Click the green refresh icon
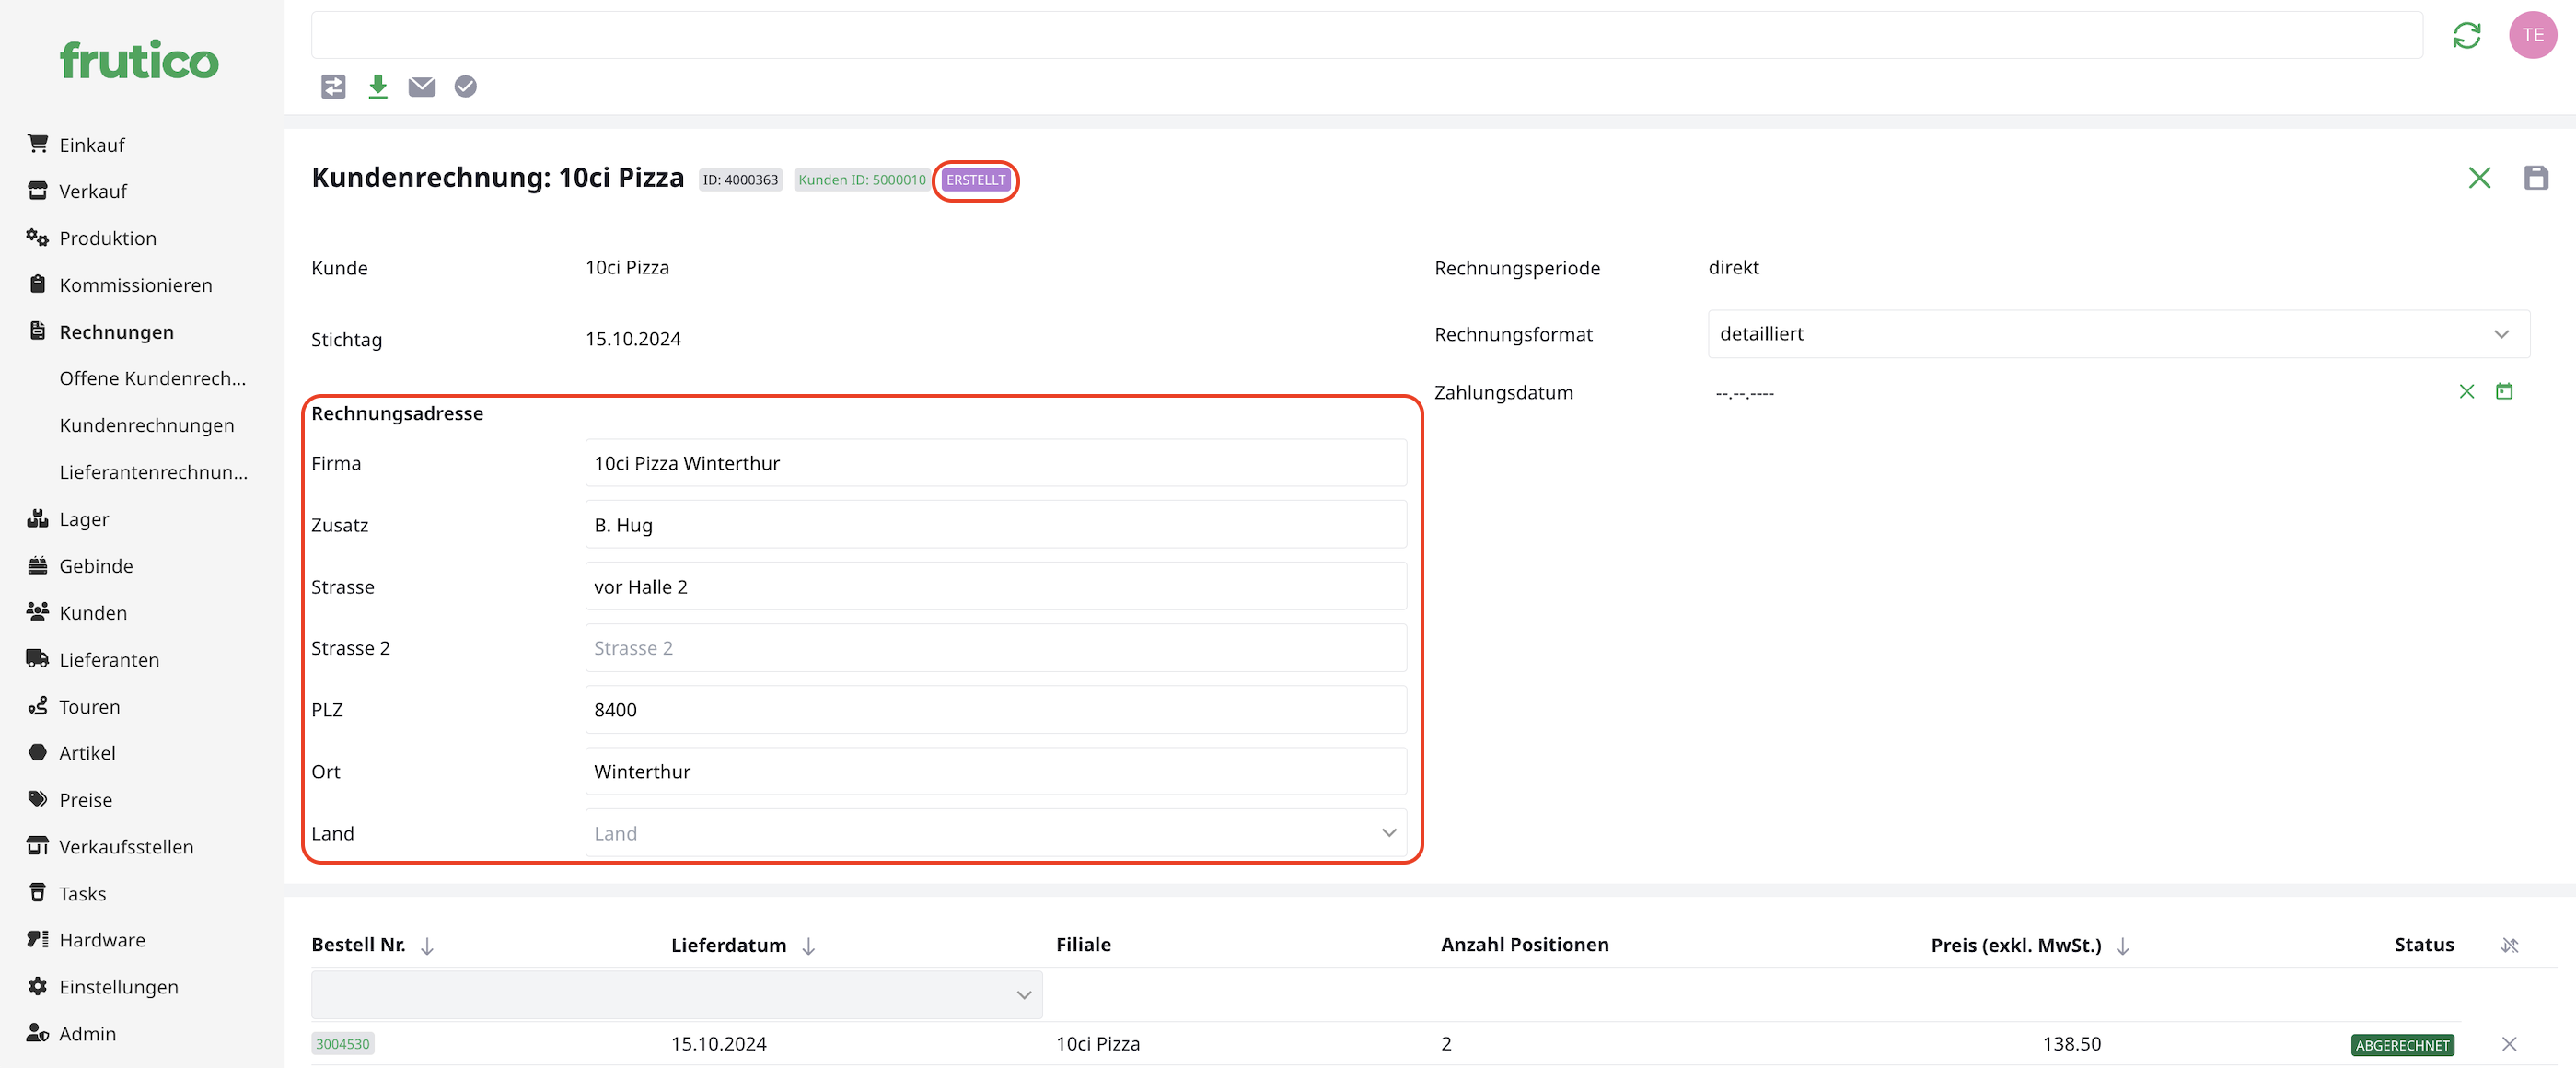The image size is (2576, 1068). pyautogui.click(x=2466, y=36)
